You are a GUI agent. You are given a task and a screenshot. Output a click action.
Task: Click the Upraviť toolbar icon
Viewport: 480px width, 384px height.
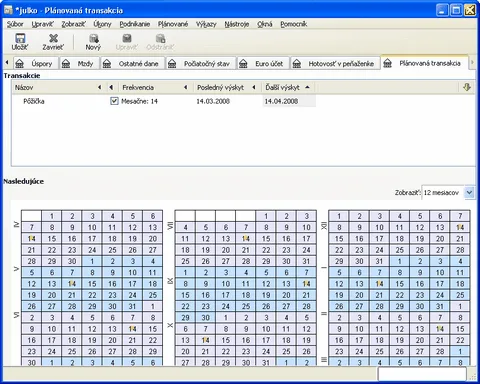(x=127, y=38)
